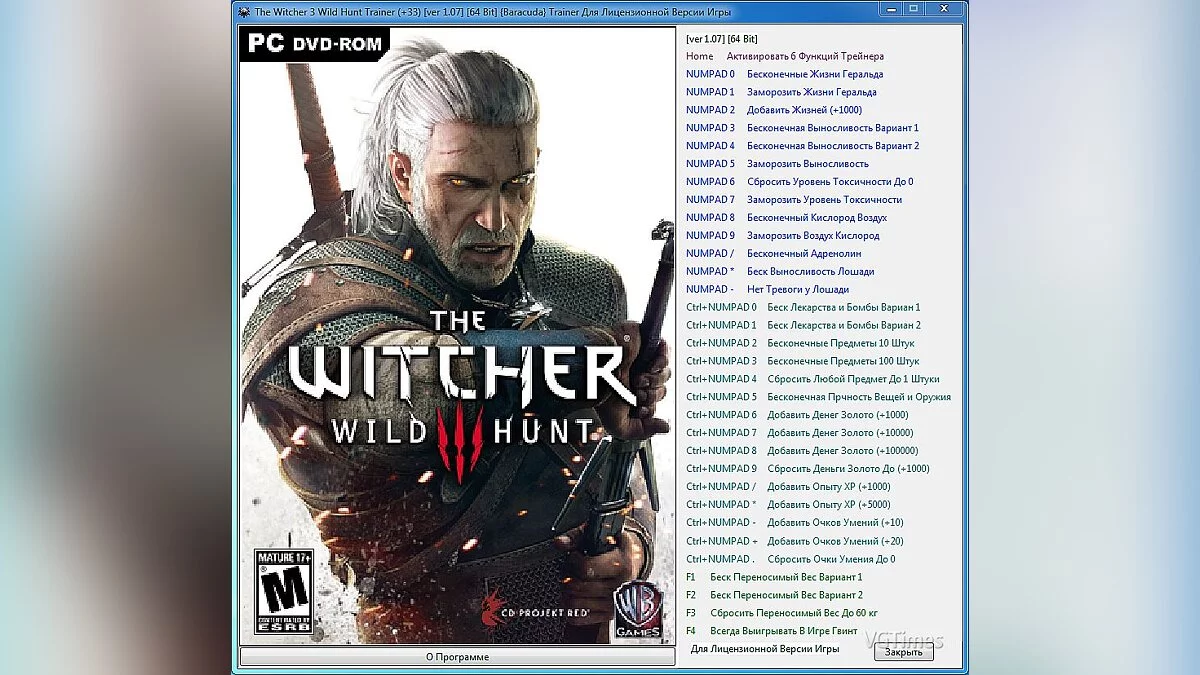Click 'Добавить Опыту XP (+5000)' line
Image resolution: width=1200 pixels, height=675 pixels.
[x=828, y=506]
